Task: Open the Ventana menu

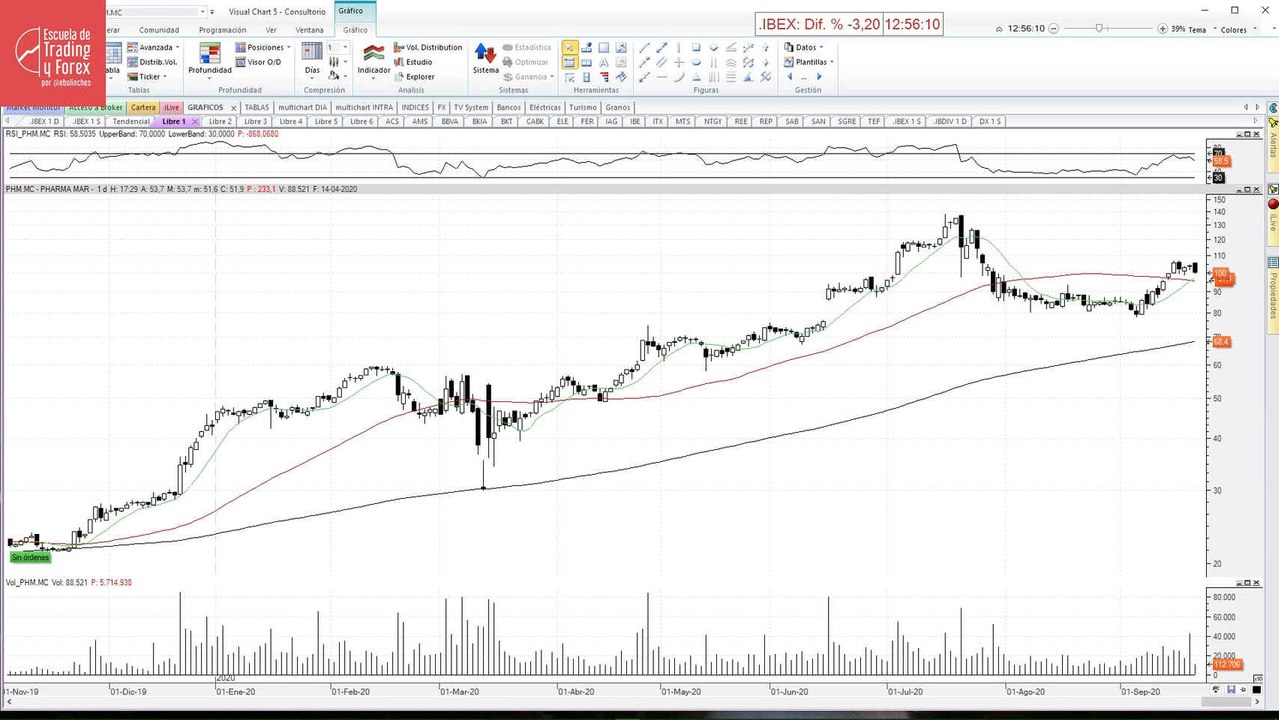Action: [309, 30]
